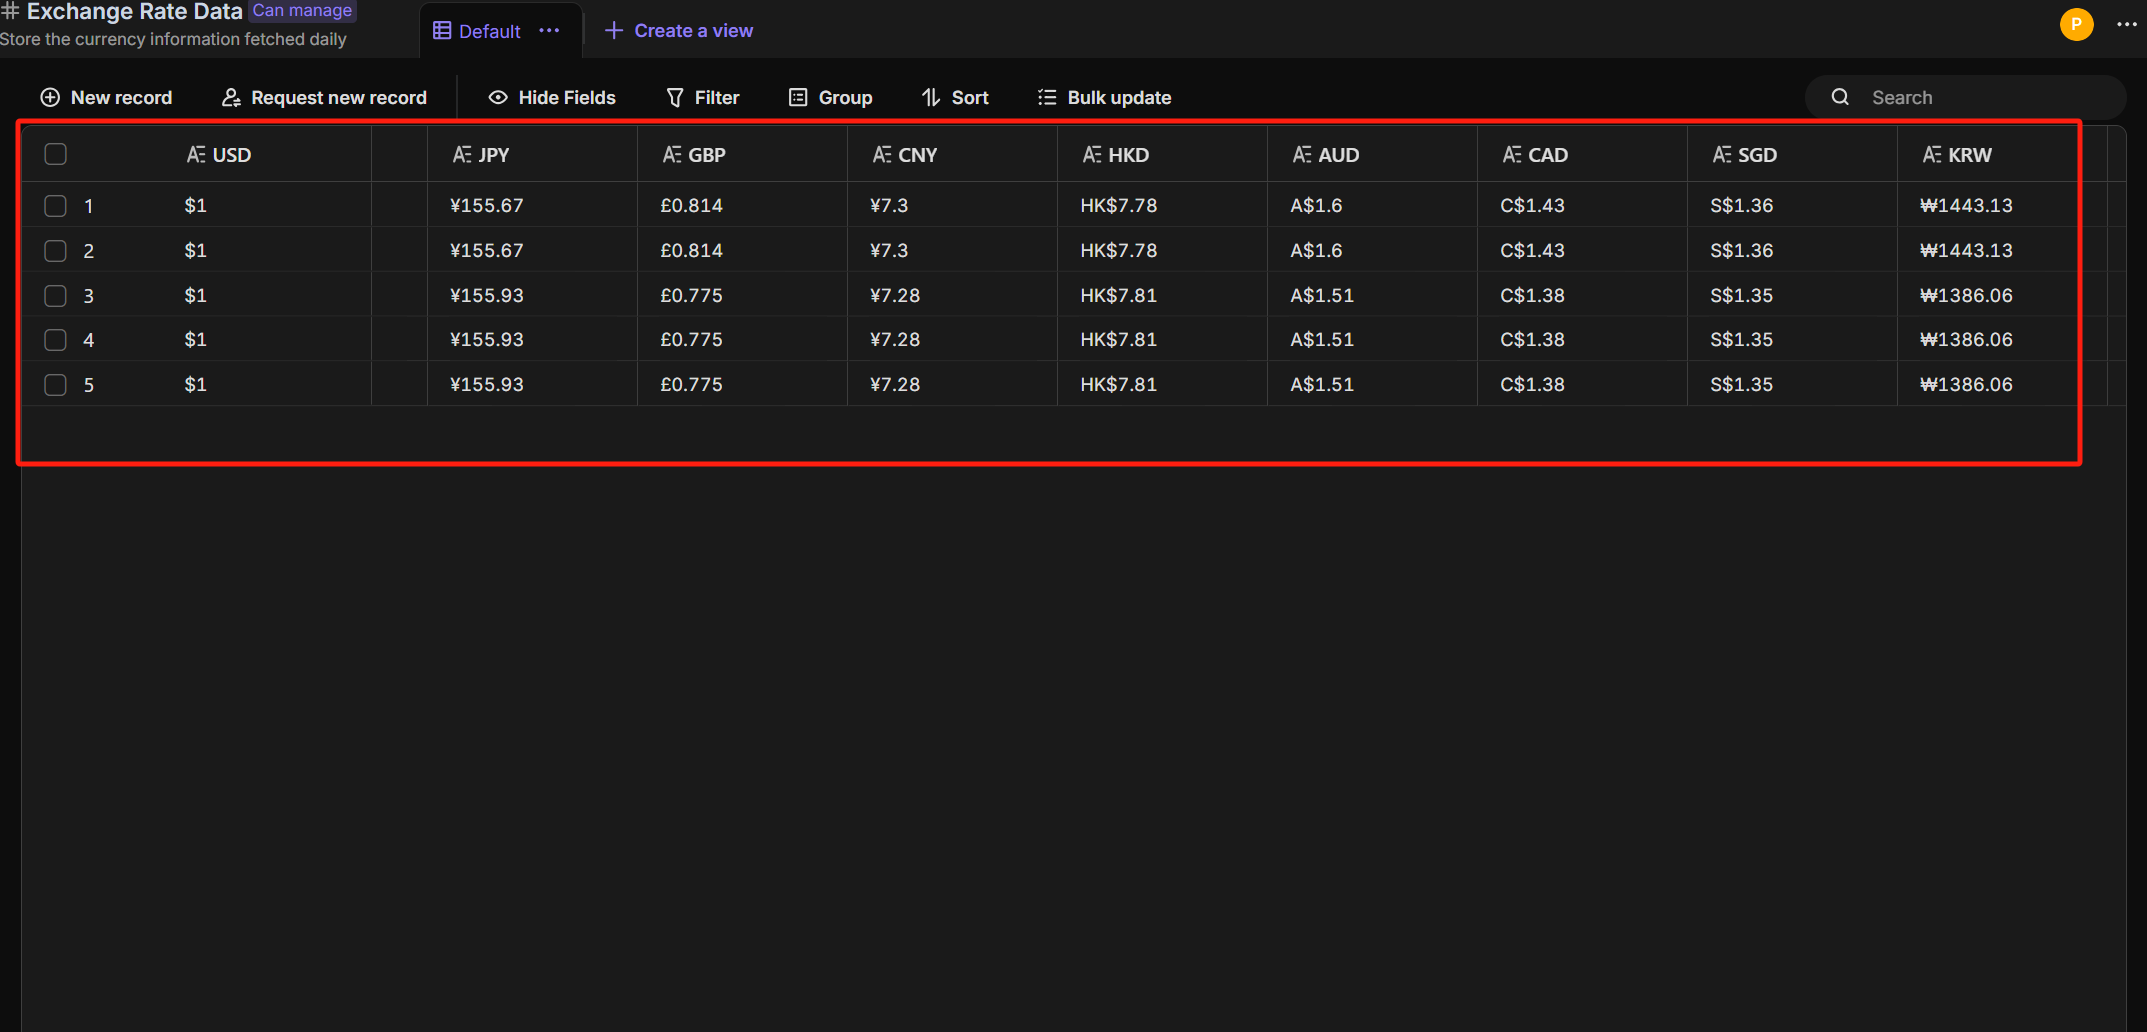Image resolution: width=2147 pixels, height=1032 pixels.
Task: Select the checkbox for row 1
Action: tap(56, 206)
